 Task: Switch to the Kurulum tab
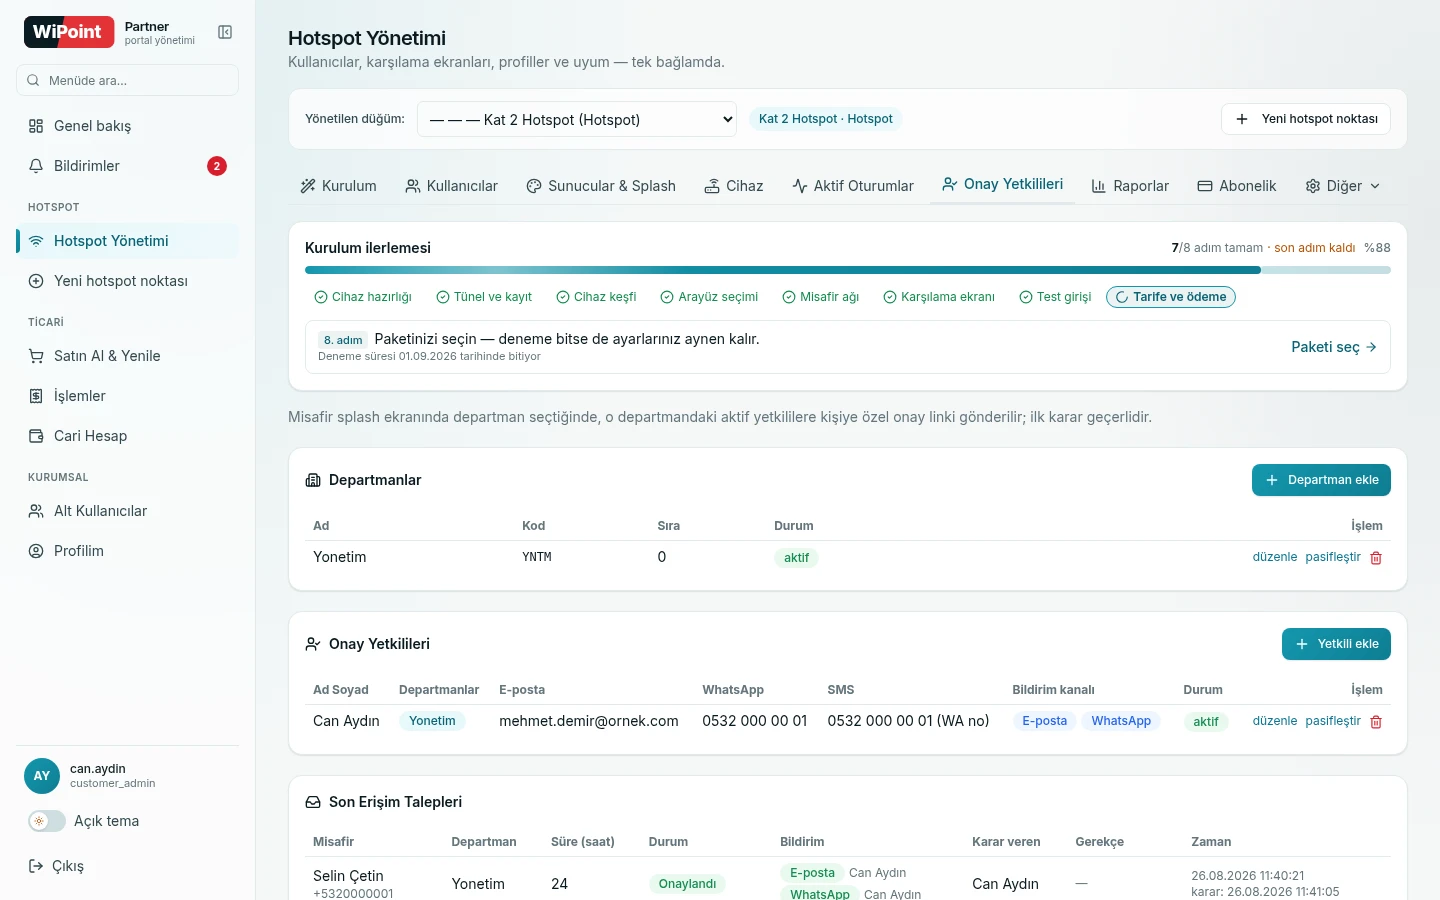click(x=338, y=186)
